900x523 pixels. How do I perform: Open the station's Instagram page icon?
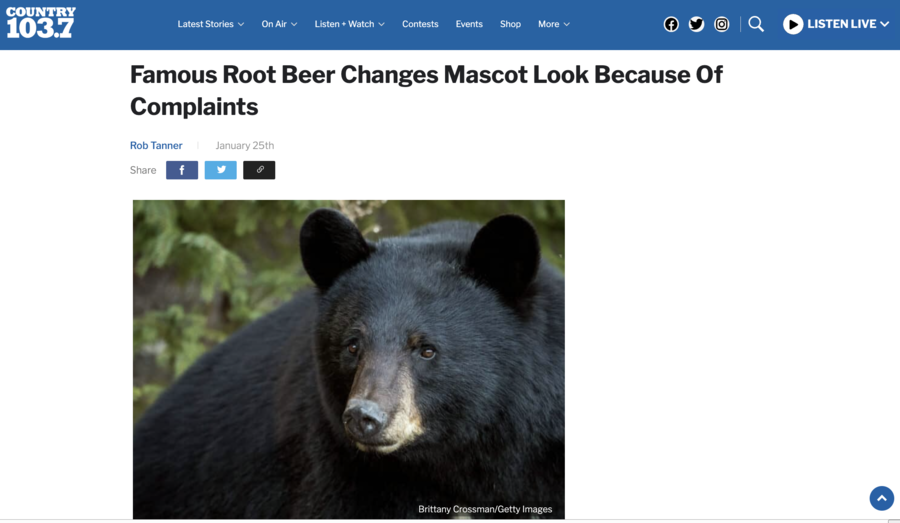(721, 24)
